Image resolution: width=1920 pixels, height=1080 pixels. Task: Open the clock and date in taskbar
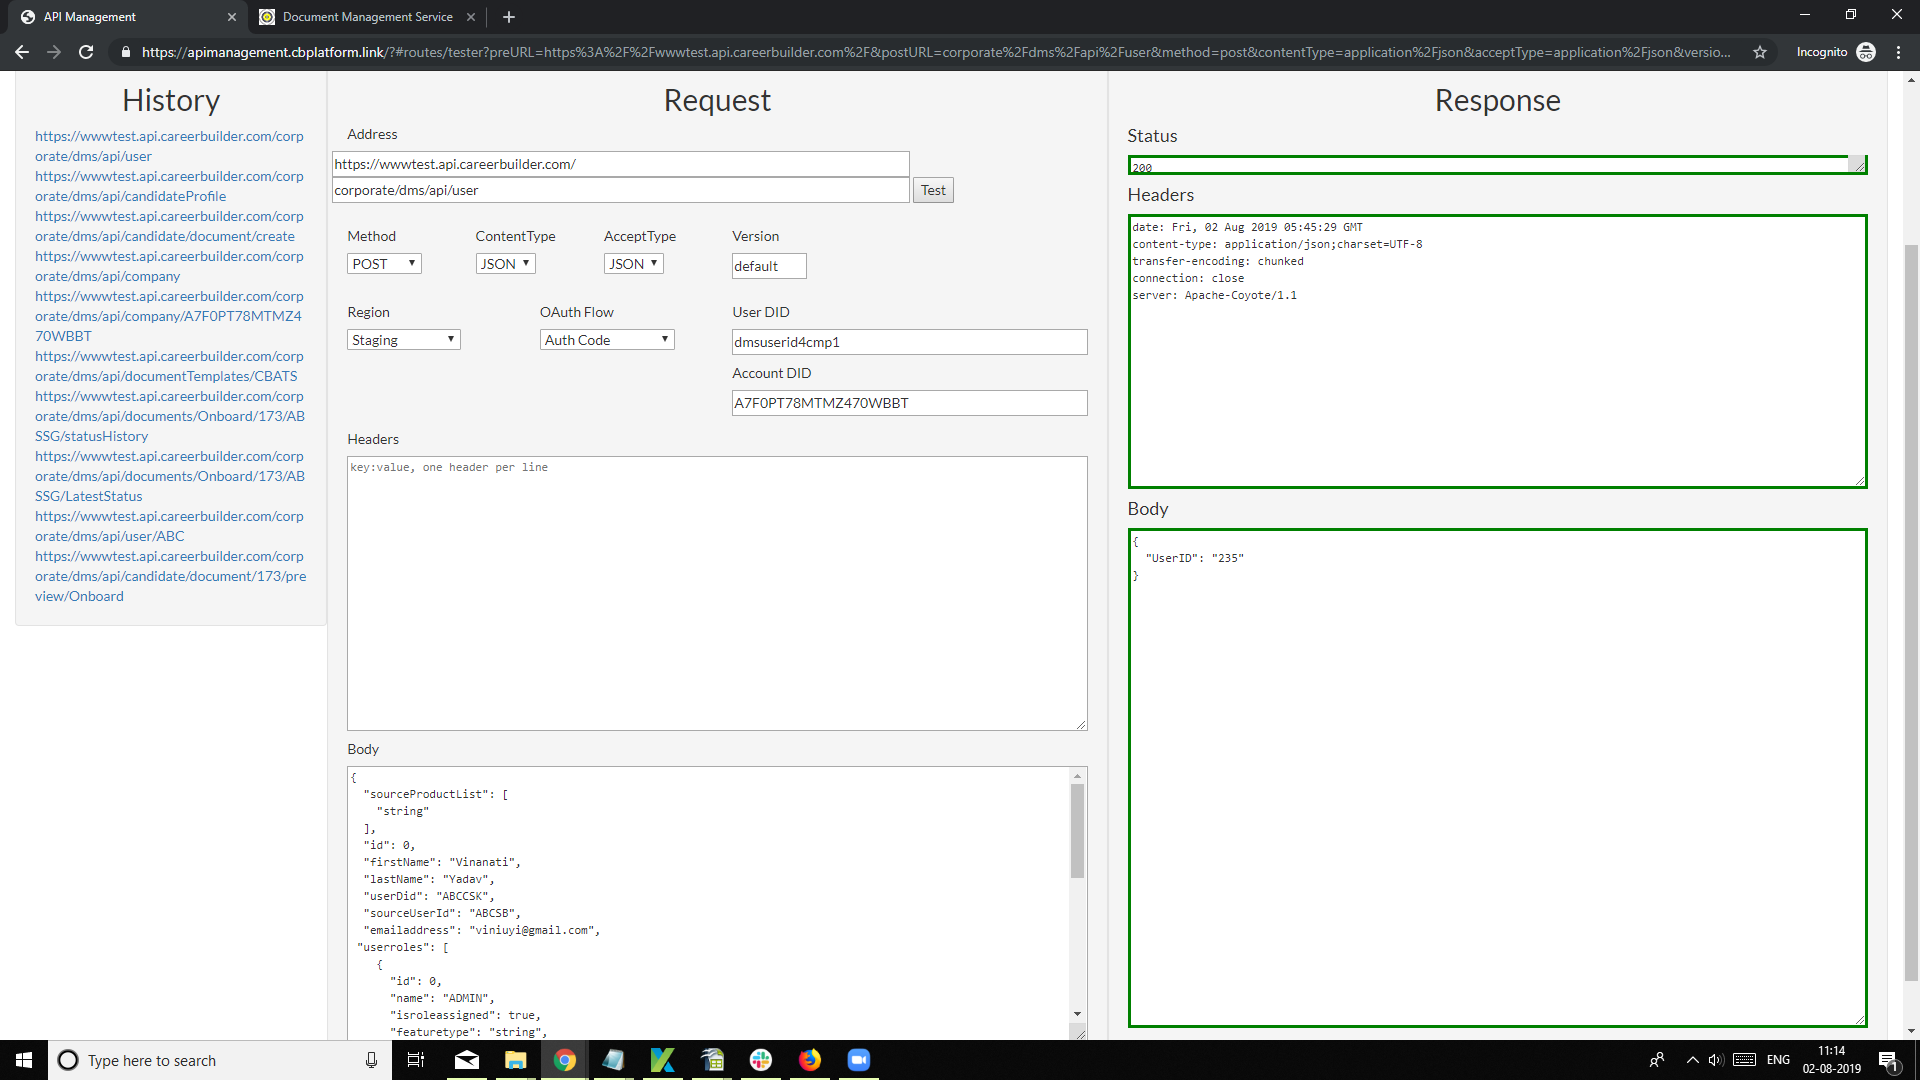[1832, 1060]
